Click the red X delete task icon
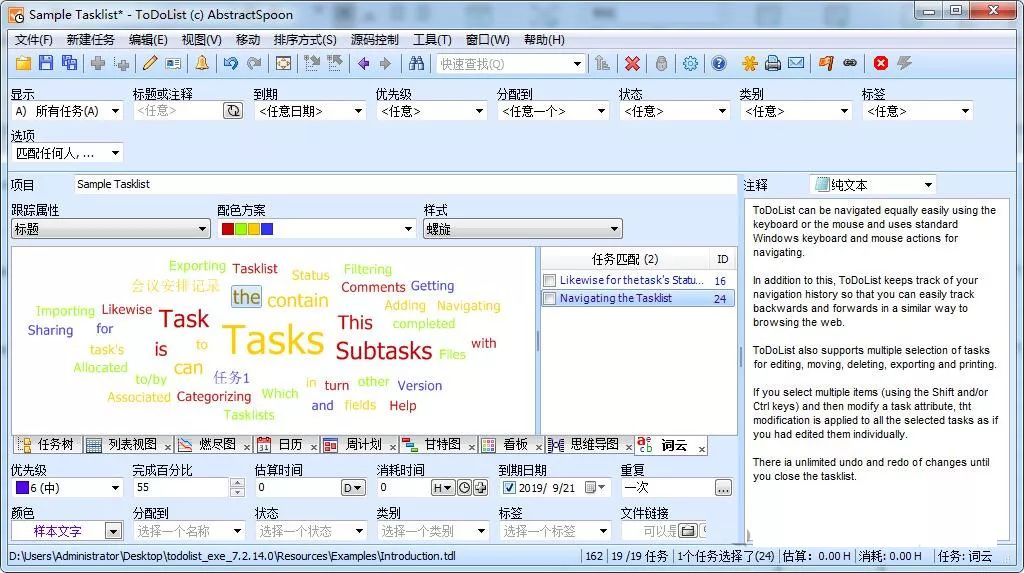This screenshot has width=1024, height=573. point(632,63)
